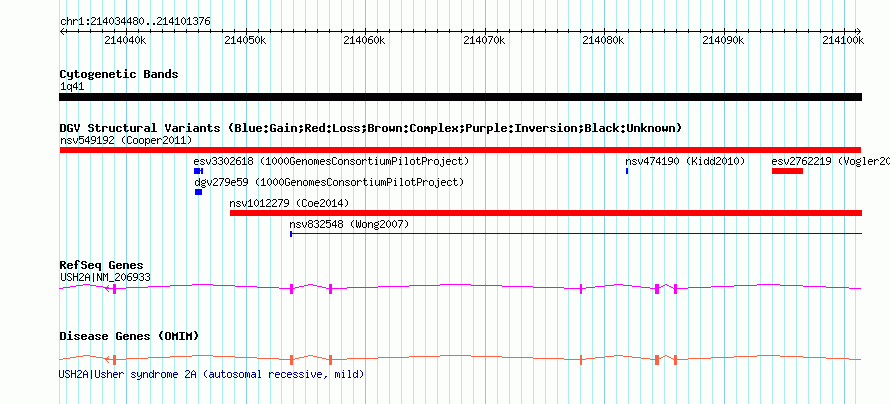This screenshot has width=890, height=404.
Task: Click the 214060k ruler tick label
Action: [x=364, y=40]
